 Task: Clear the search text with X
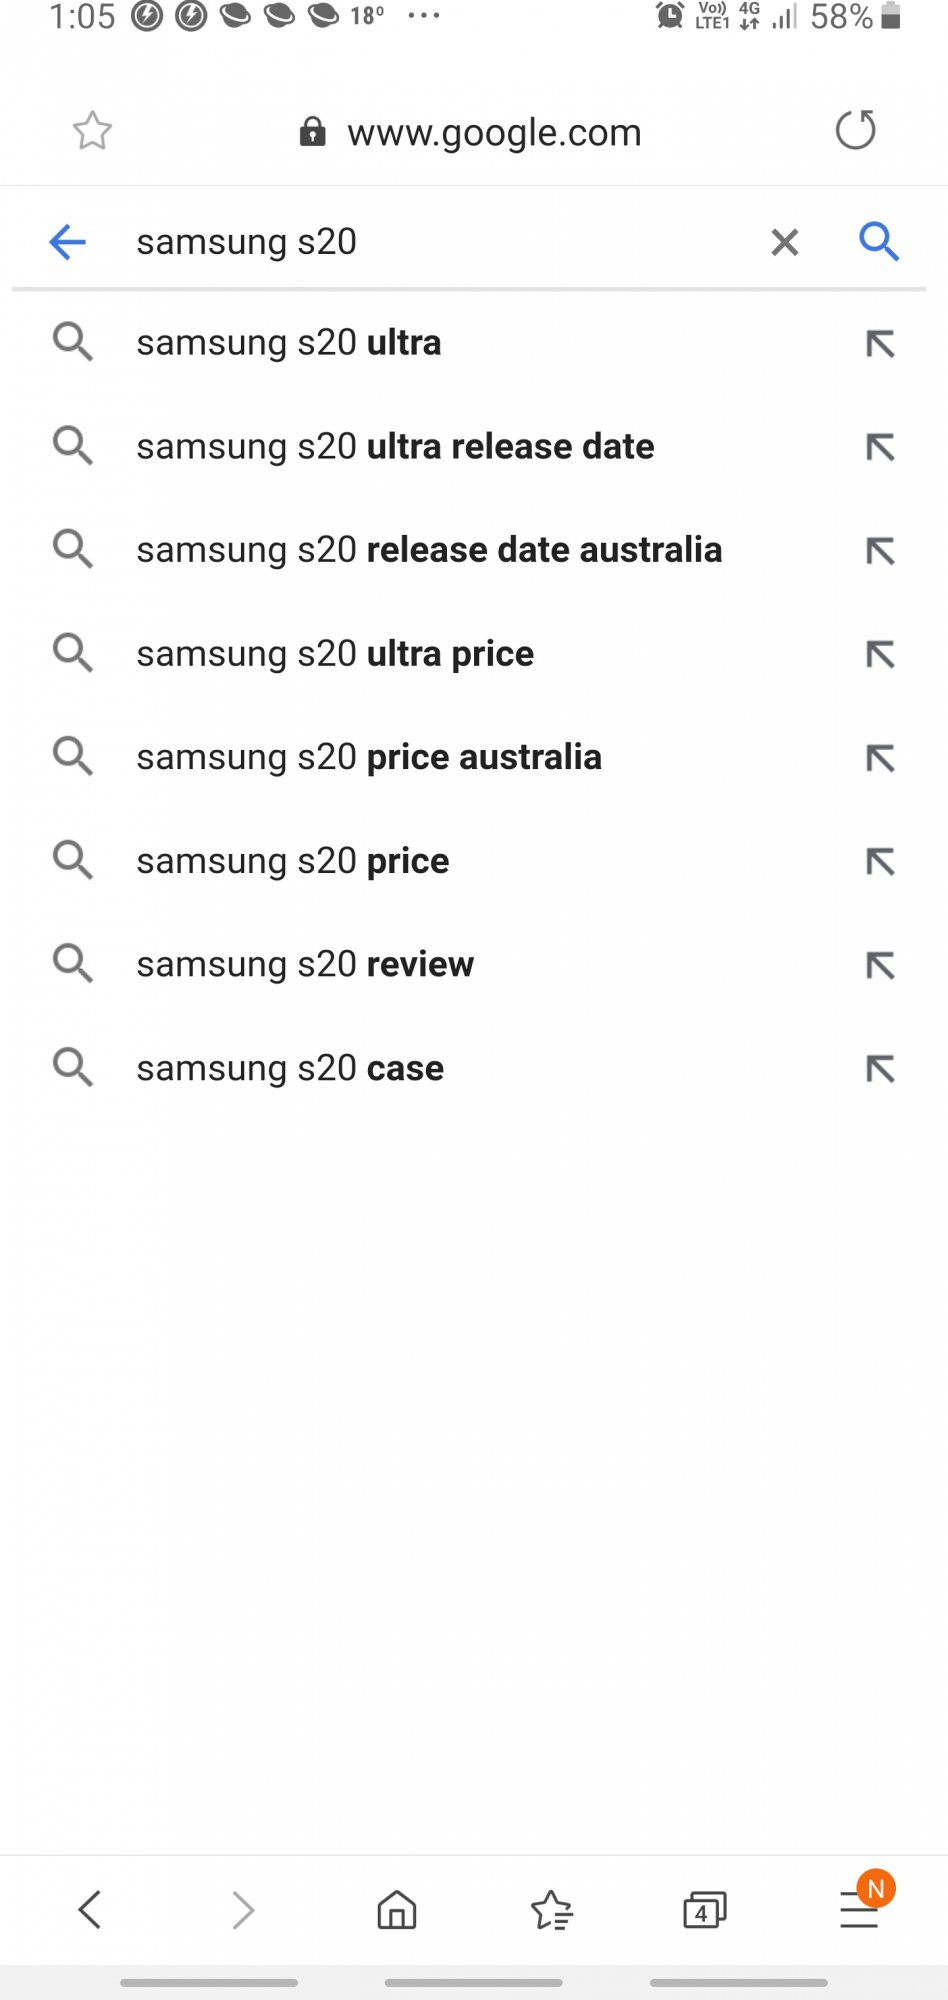coord(785,242)
